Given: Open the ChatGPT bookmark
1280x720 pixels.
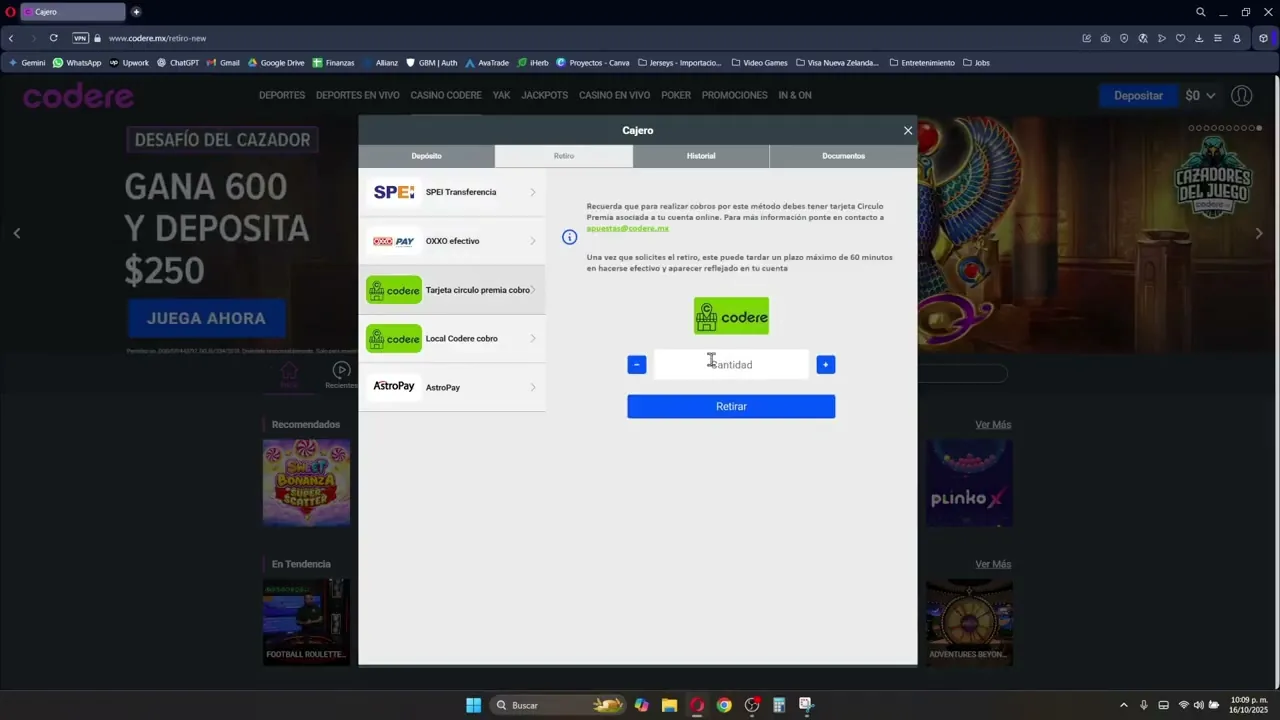Looking at the screenshot, I should (x=178, y=62).
